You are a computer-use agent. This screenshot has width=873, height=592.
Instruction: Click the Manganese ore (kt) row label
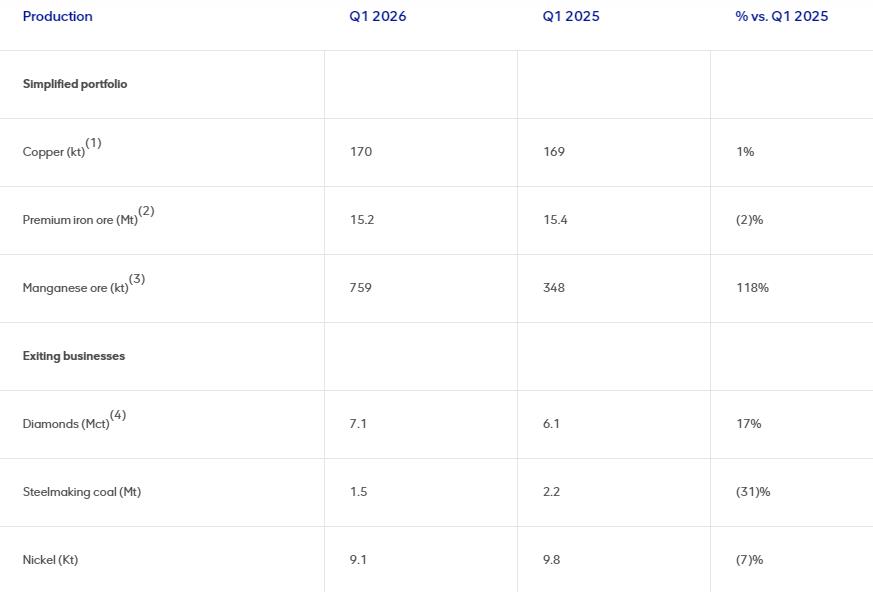tap(75, 288)
